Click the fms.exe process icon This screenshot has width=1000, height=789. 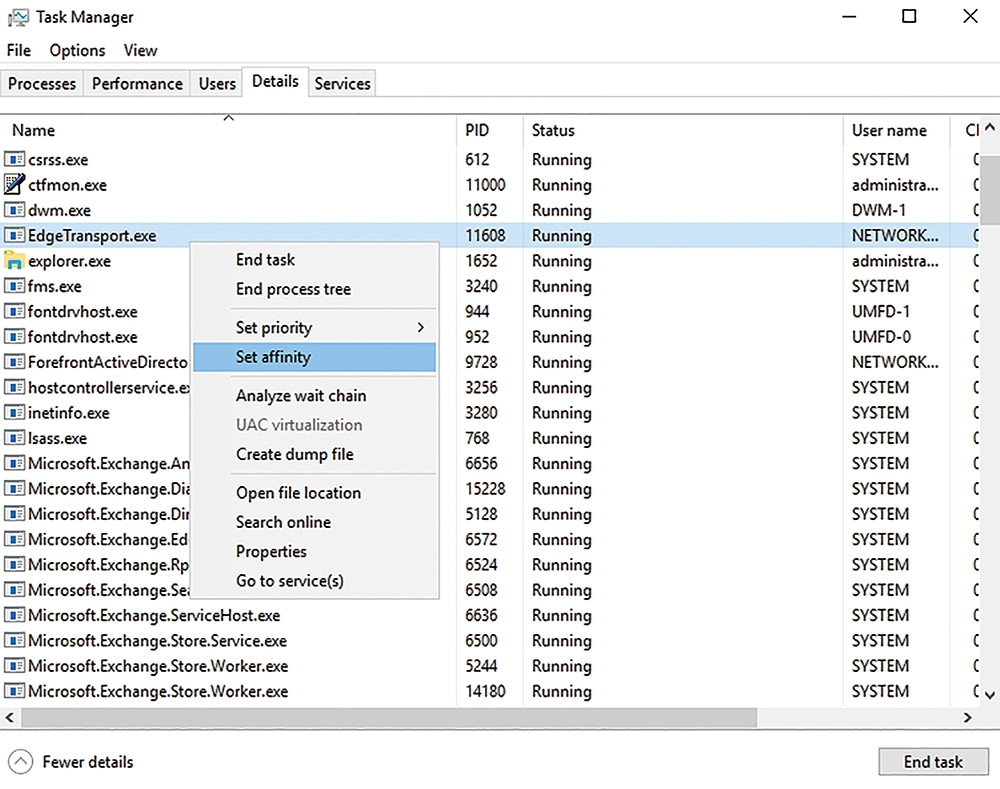coord(14,286)
